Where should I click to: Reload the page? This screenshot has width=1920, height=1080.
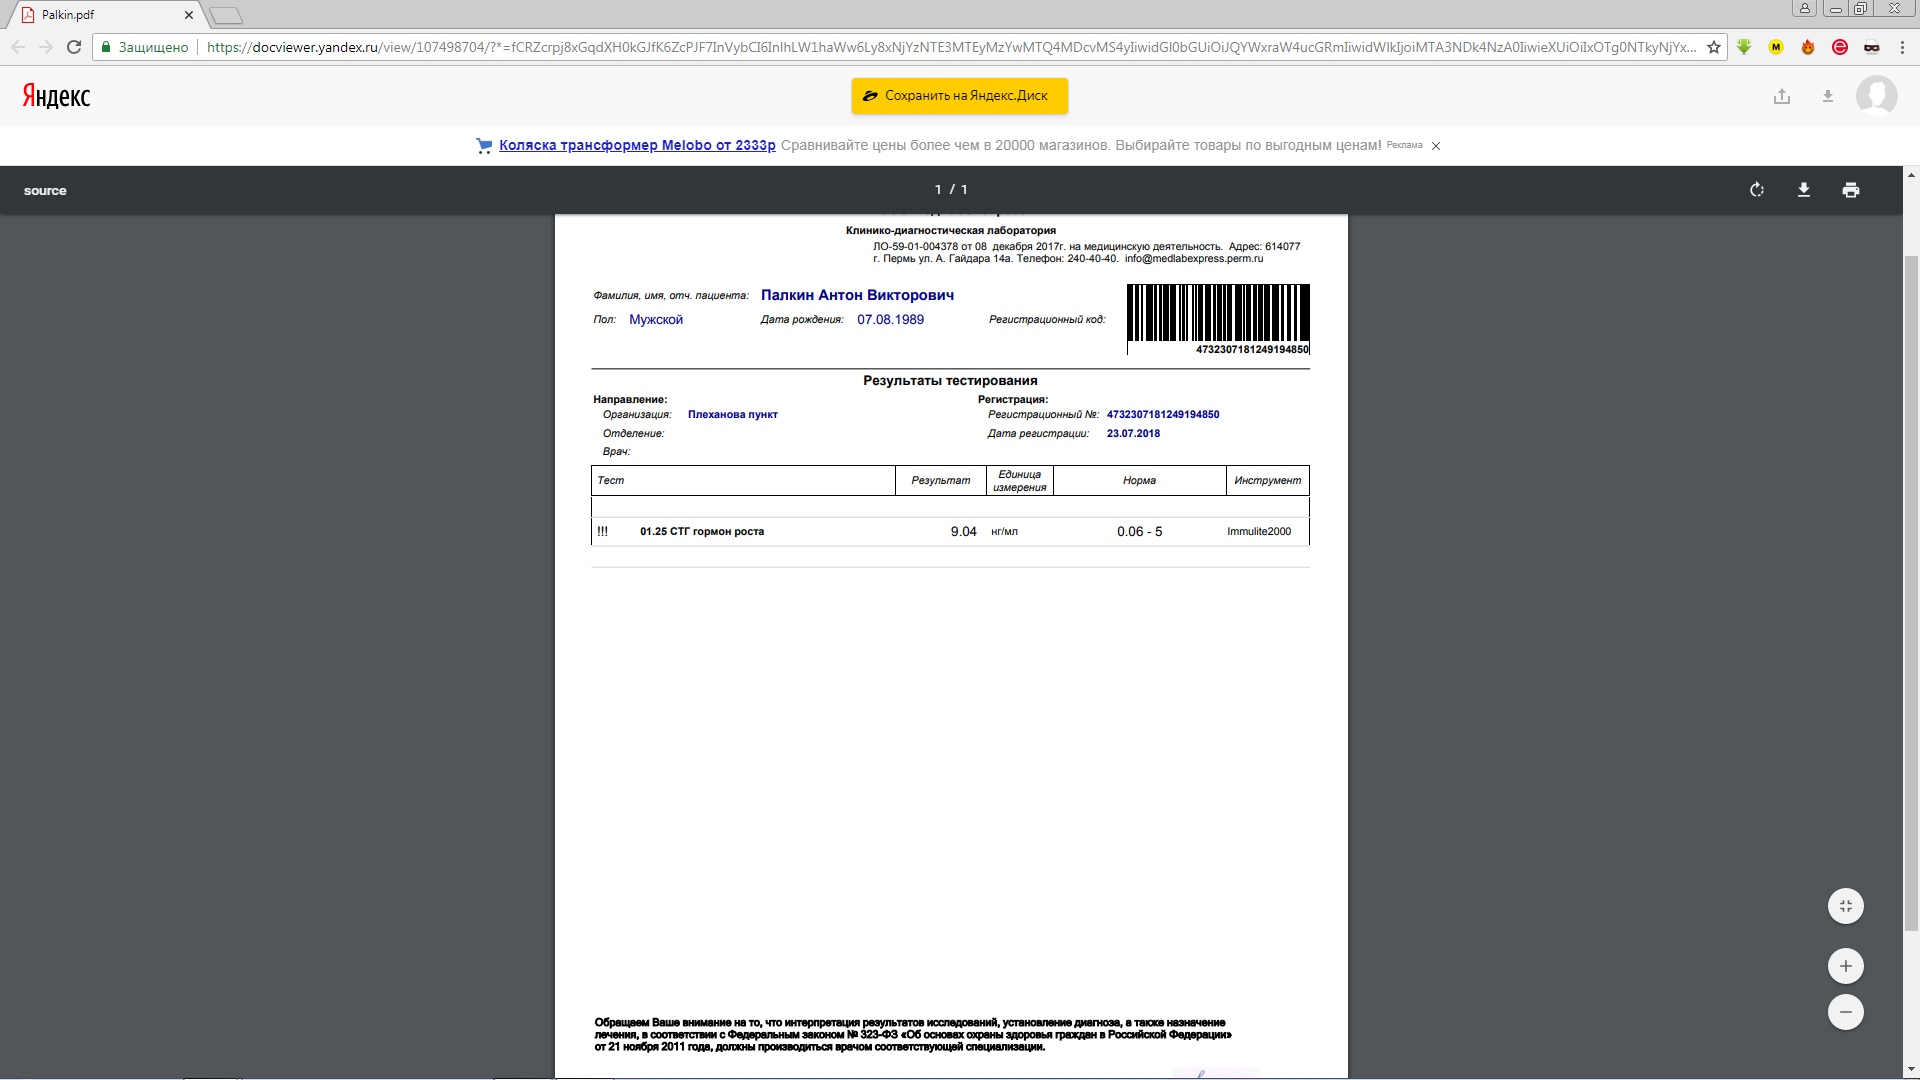coord(74,47)
